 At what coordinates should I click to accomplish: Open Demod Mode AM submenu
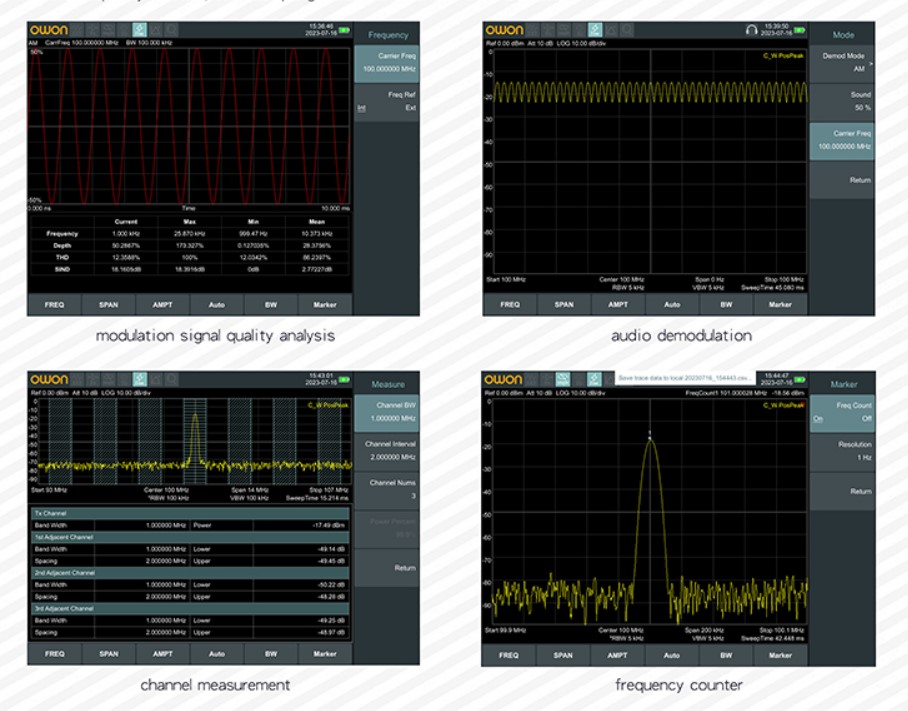pyautogui.click(x=842, y=63)
